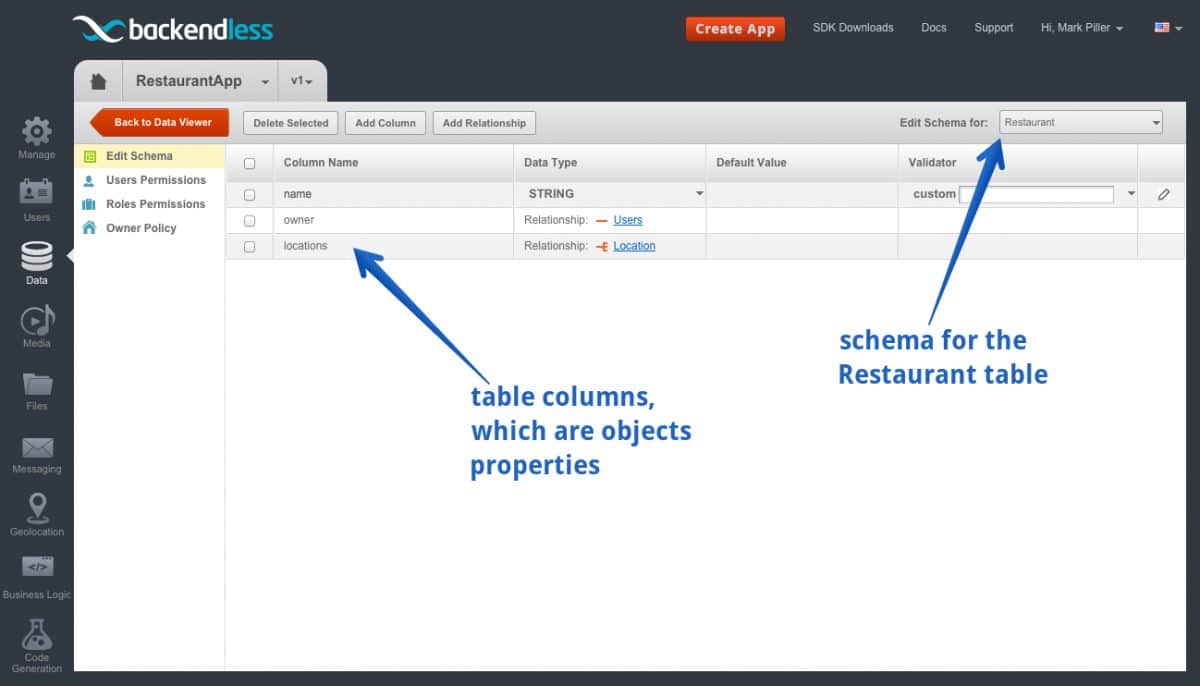The image size is (1200, 686).
Task: Check the box for the name column
Action: [250, 195]
